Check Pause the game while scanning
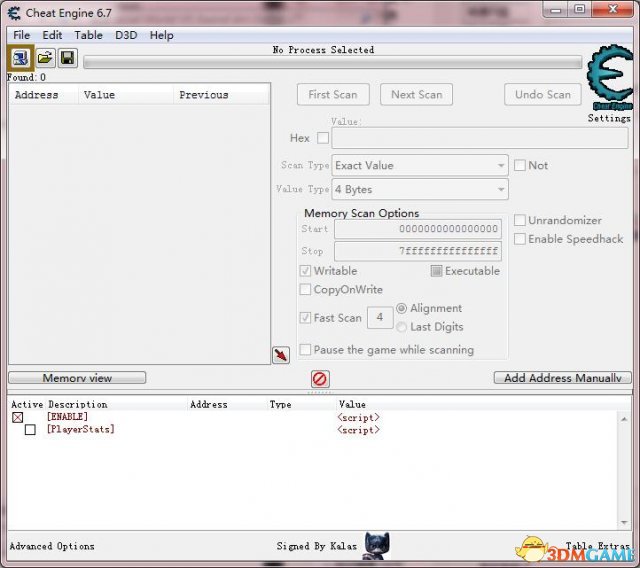640x568 pixels. (305, 350)
